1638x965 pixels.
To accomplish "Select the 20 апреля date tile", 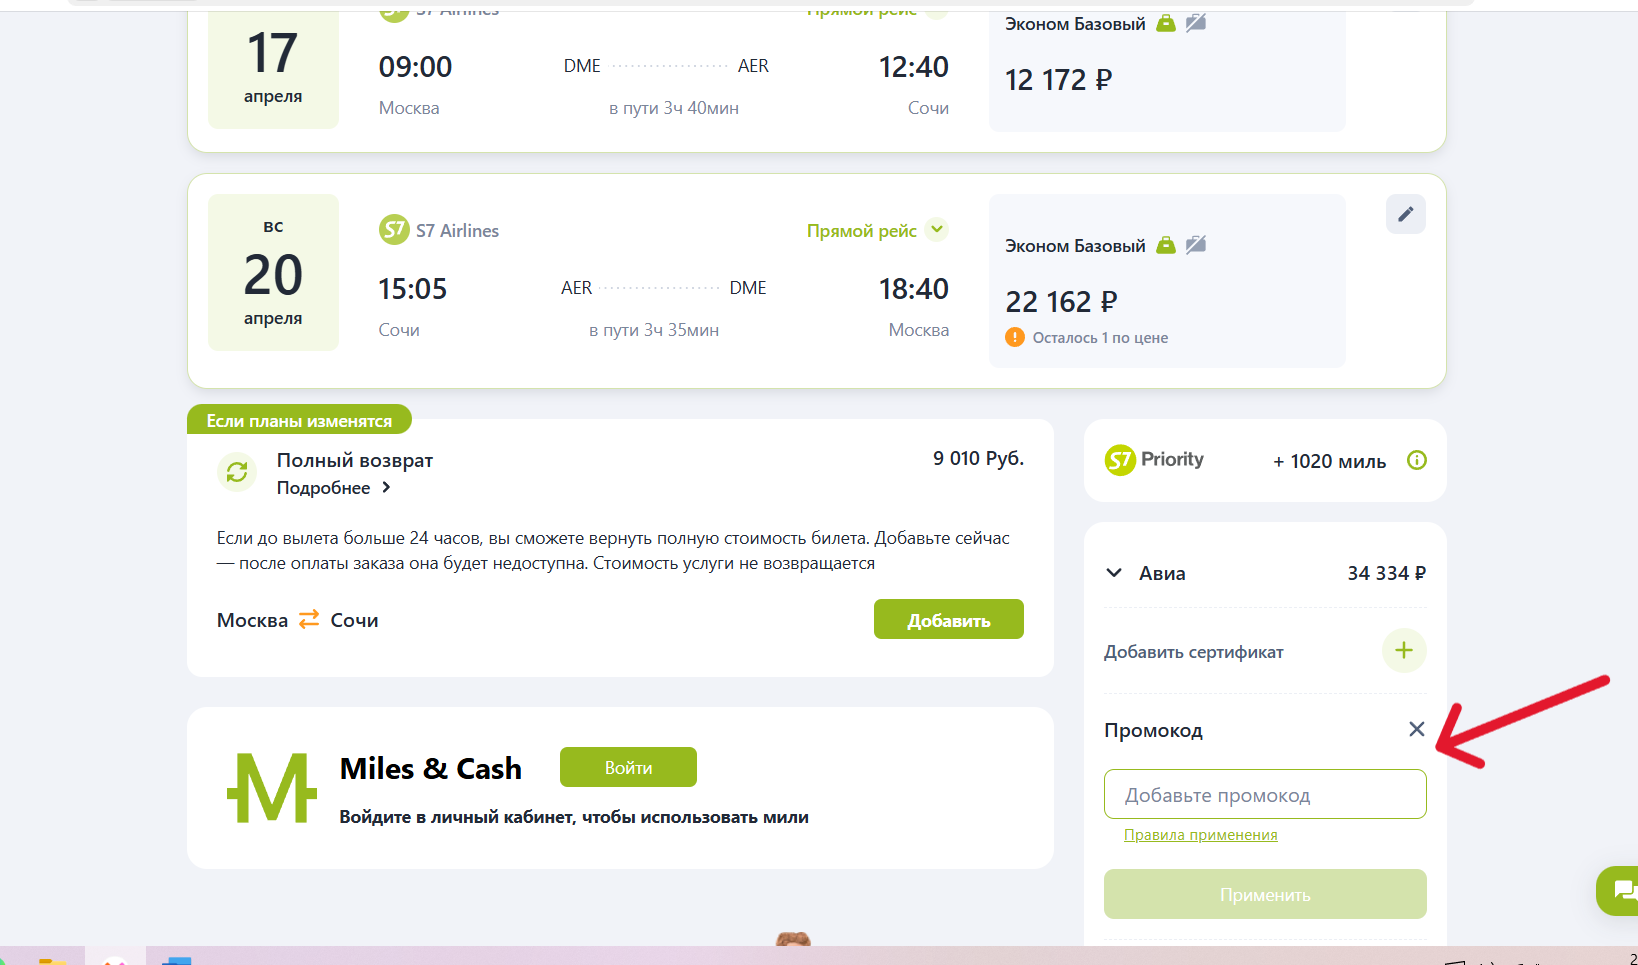I will point(273,272).
